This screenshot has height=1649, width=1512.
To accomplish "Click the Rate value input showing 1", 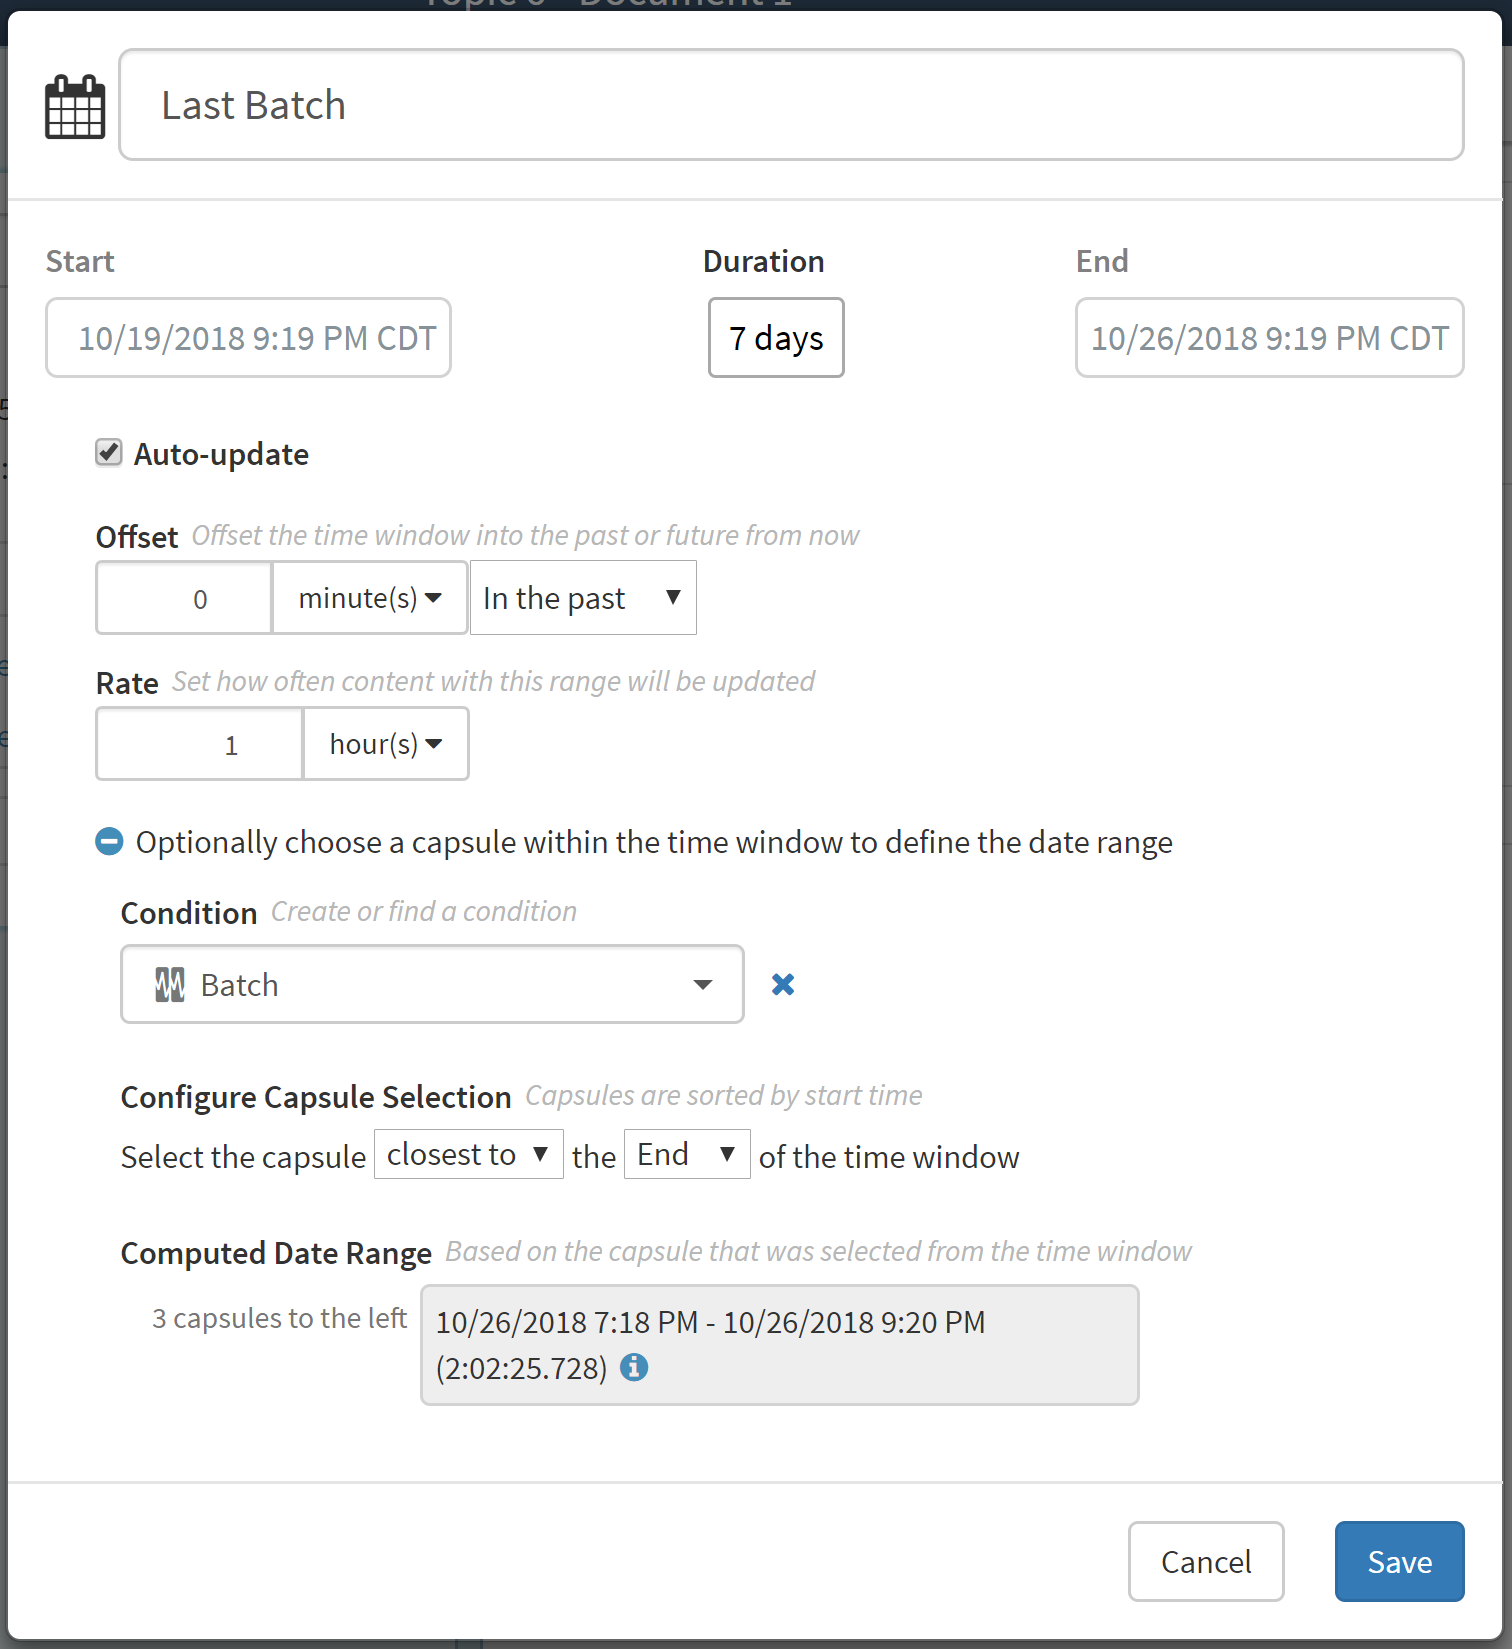I will tap(199, 744).
